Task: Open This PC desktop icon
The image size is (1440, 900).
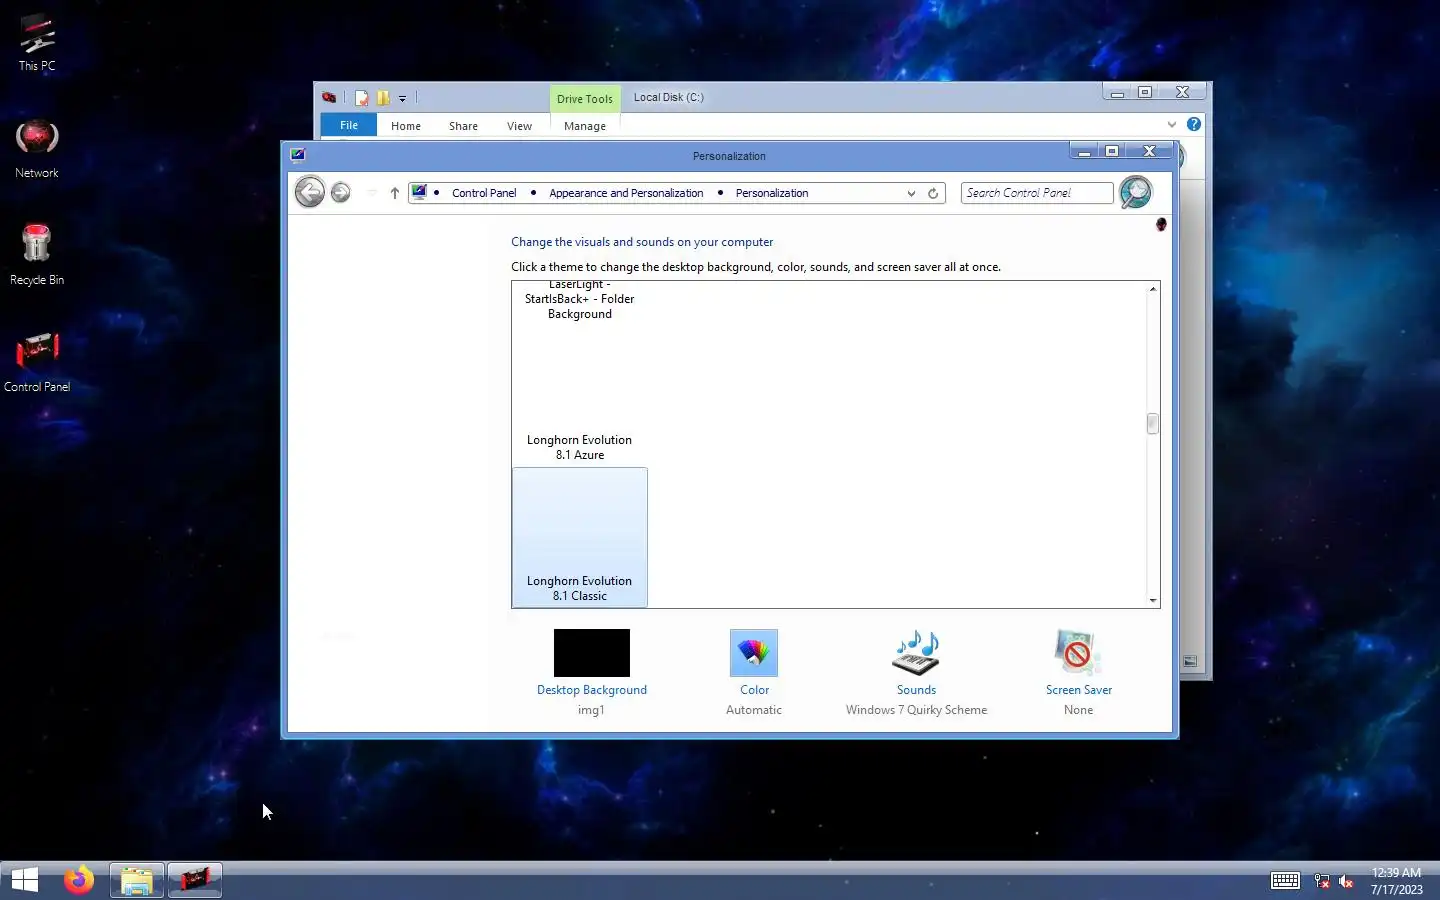Action: click(x=37, y=42)
